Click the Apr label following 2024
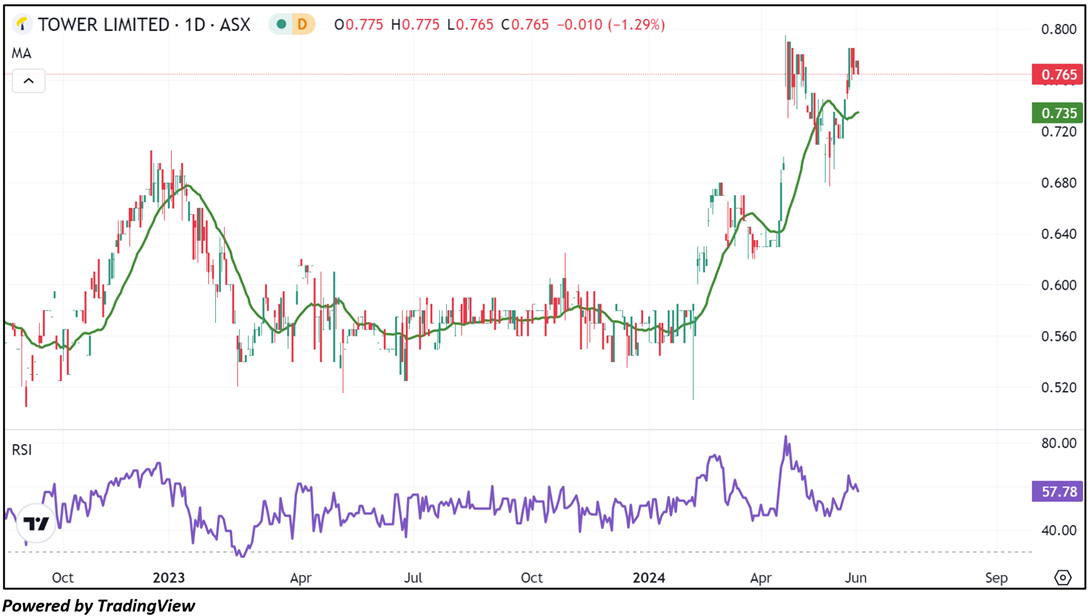The image size is (1090, 616). click(x=761, y=578)
